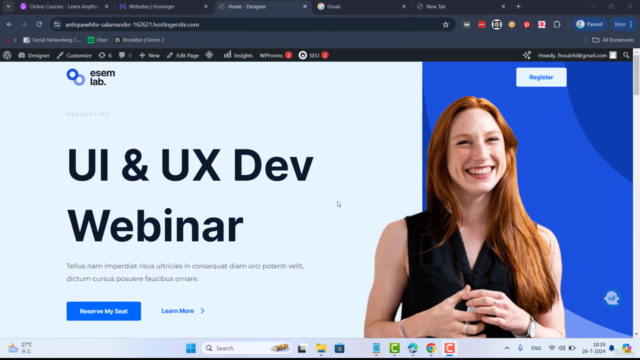Click the Paused profile button

[x=589, y=24]
